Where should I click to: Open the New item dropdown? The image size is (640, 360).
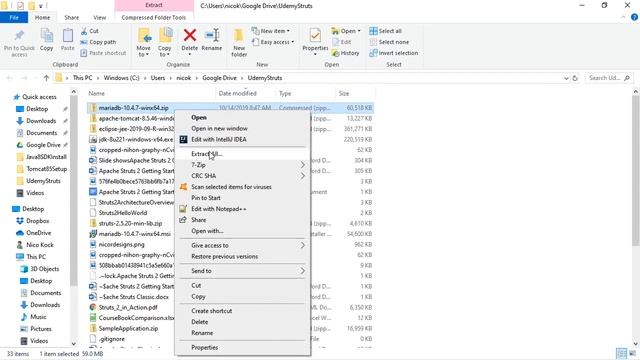pyautogui.click(x=271, y=31)
